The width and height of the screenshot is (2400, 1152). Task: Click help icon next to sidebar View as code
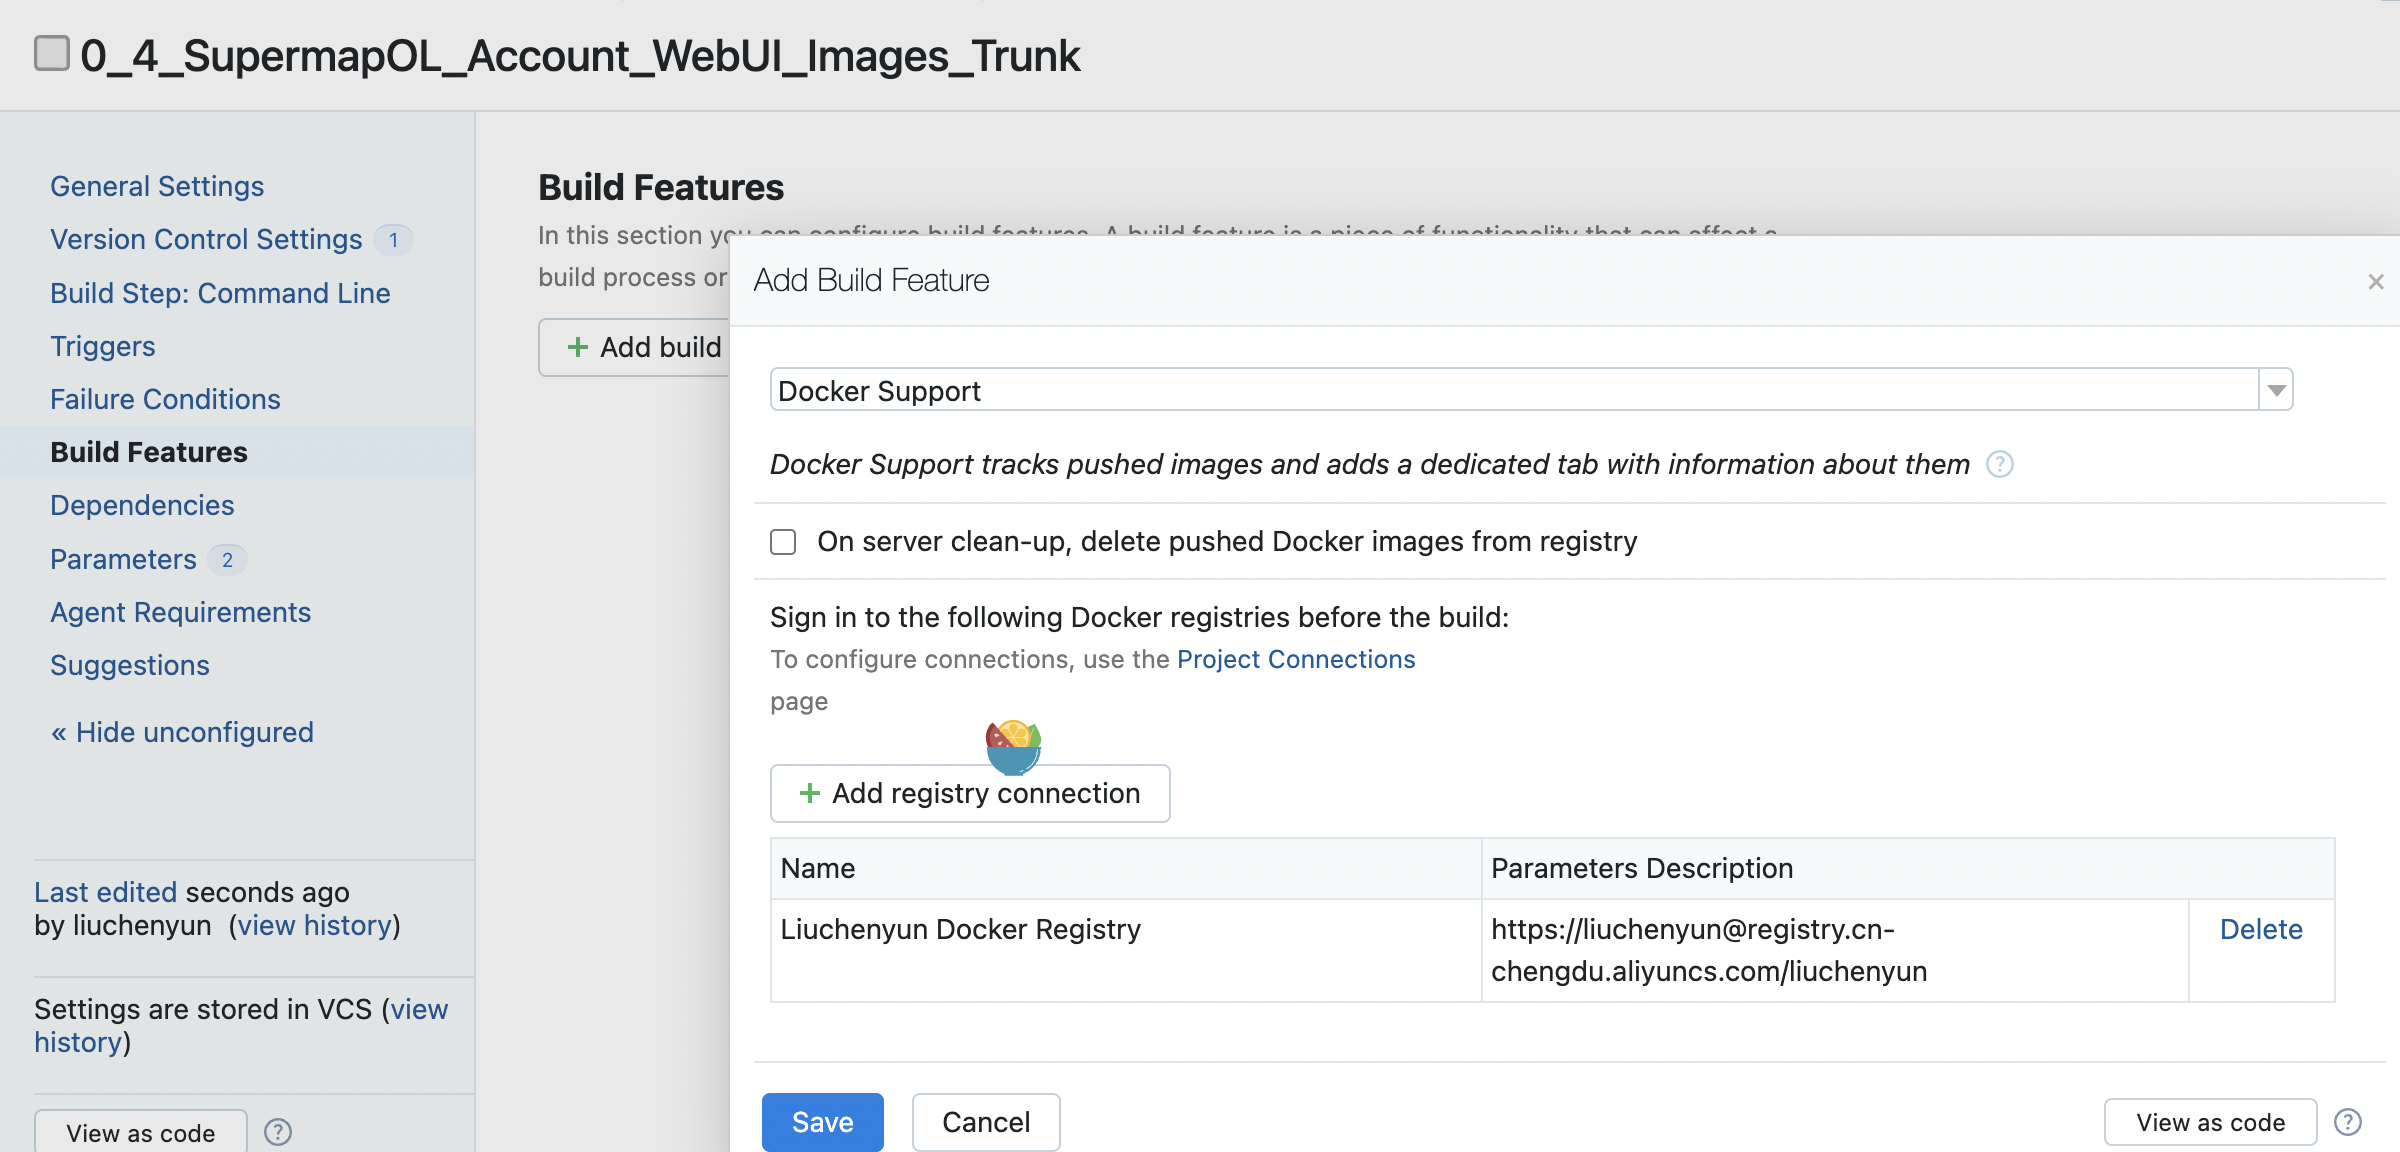tap(278, 1132)
